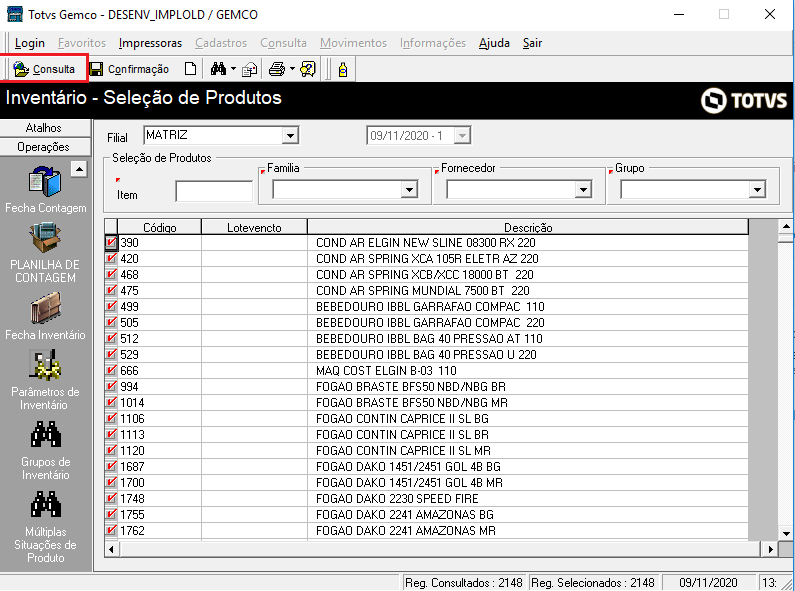This screenshot has width=795, height=591.
Task: Click the Operações panel button
Action: click(45, 147)
